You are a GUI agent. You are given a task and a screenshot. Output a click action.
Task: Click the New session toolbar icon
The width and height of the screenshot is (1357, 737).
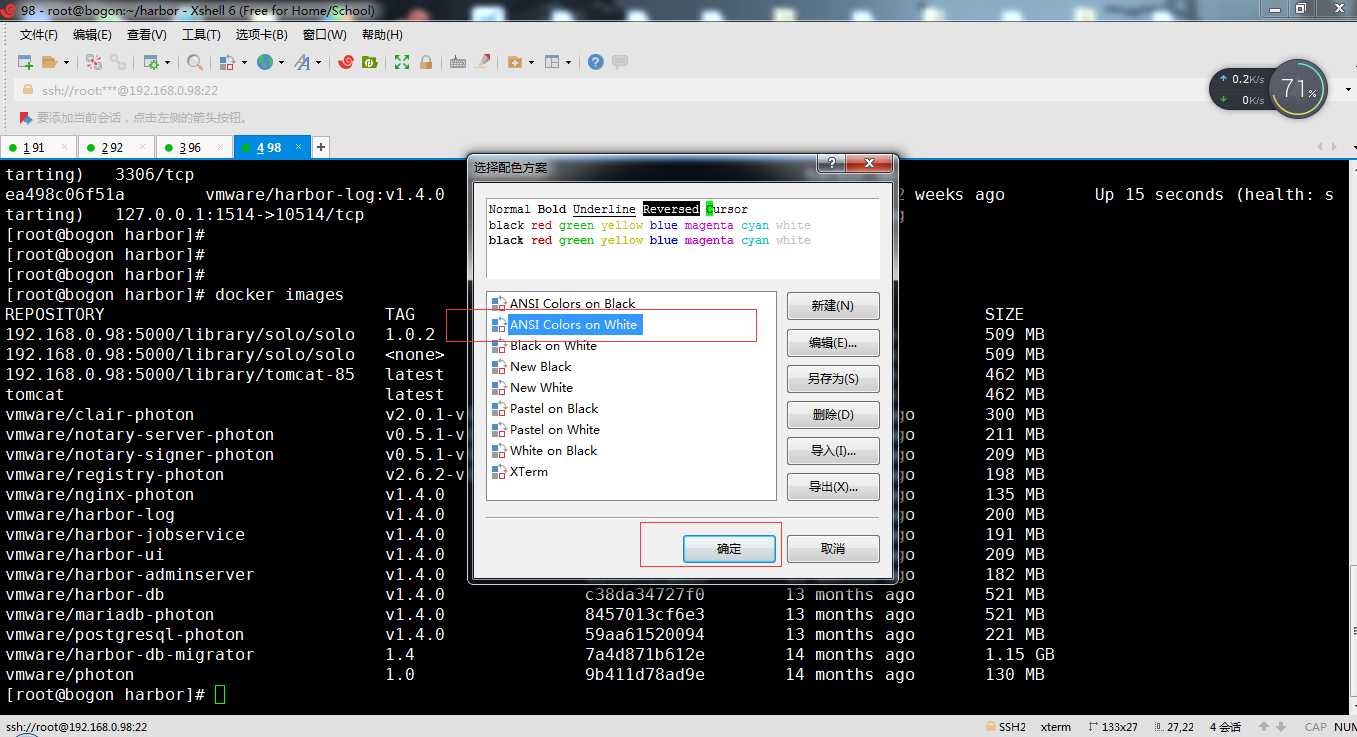(25, 62)
